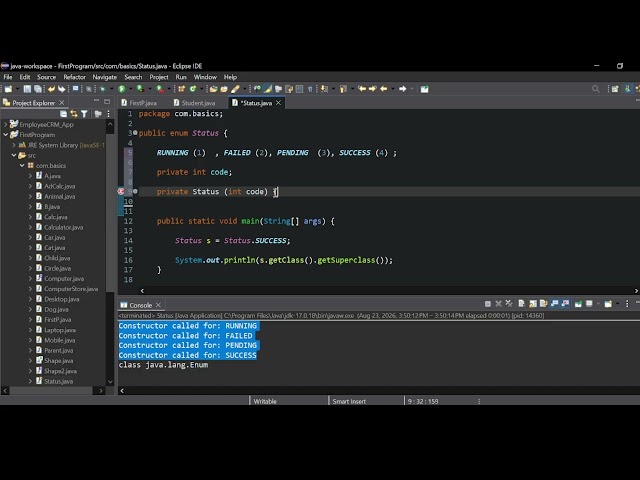Click the Open Perspective toolbar icon
The height and width of the screenshot is (480, 640).
click(x=615, y=89)
